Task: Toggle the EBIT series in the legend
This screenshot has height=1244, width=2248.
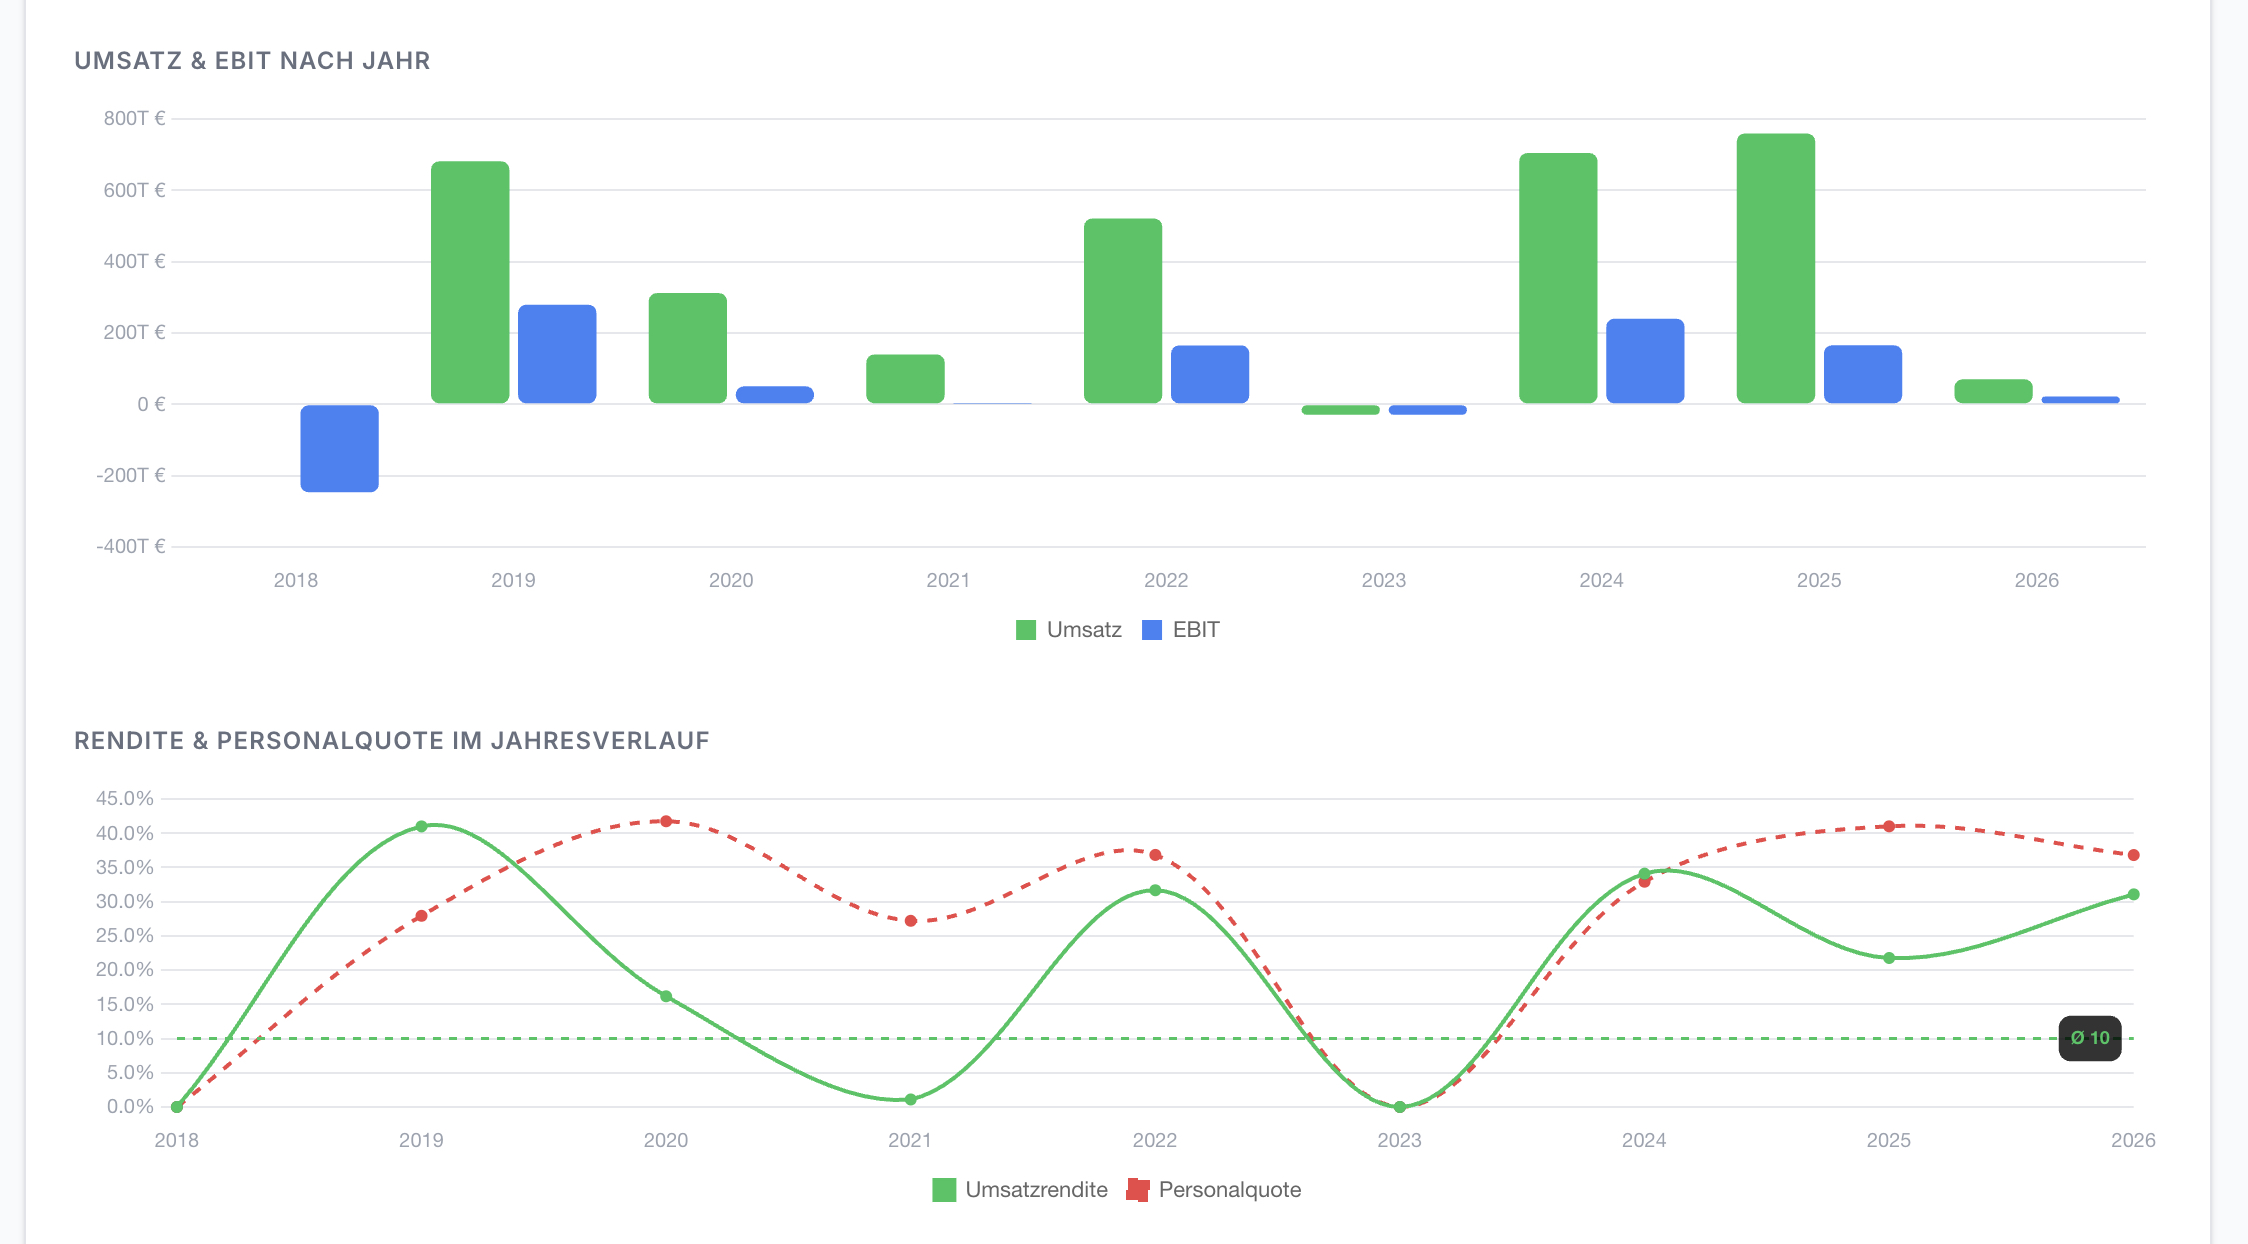Action: click(x=1180, y=630)
